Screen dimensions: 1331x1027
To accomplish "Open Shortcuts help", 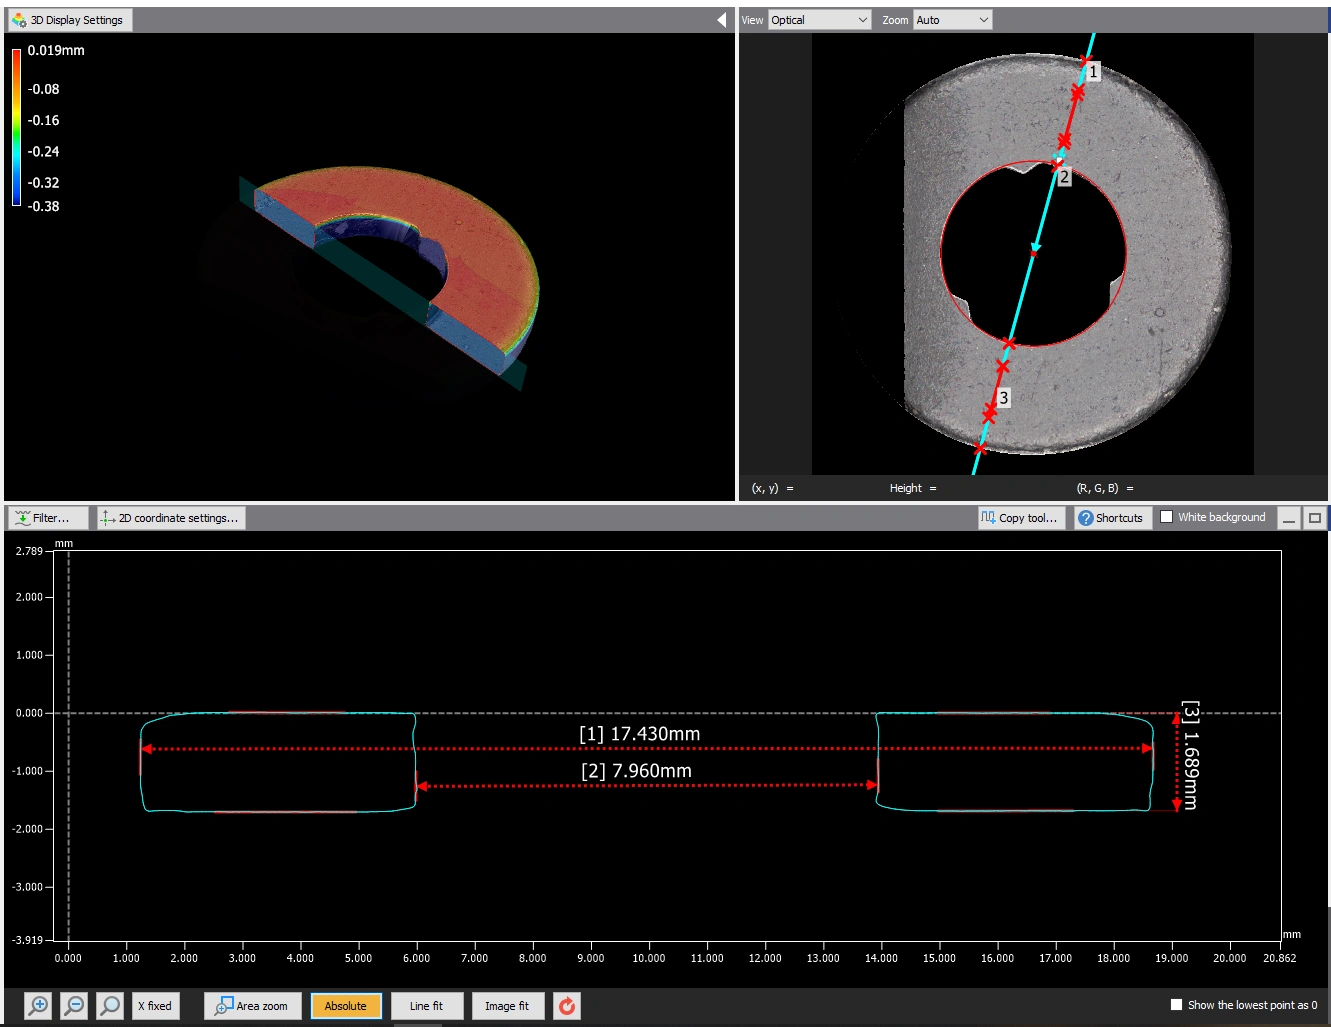I will coord(1110,518).
